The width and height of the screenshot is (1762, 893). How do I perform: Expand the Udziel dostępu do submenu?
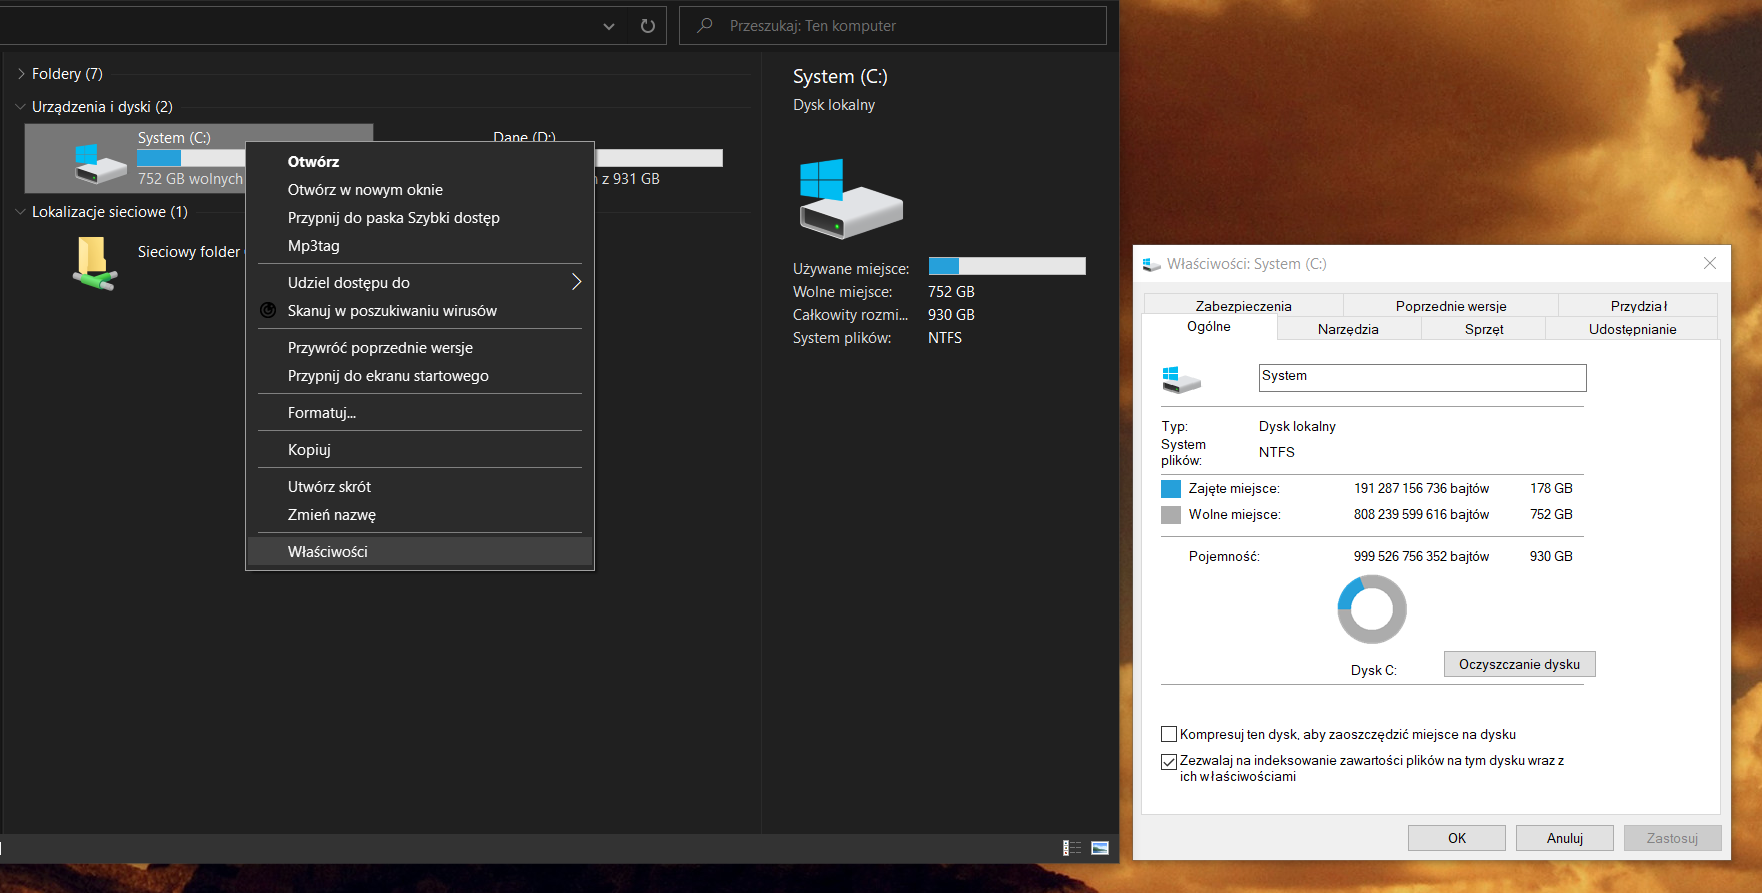pyautogui.click(x=576, y=282)
